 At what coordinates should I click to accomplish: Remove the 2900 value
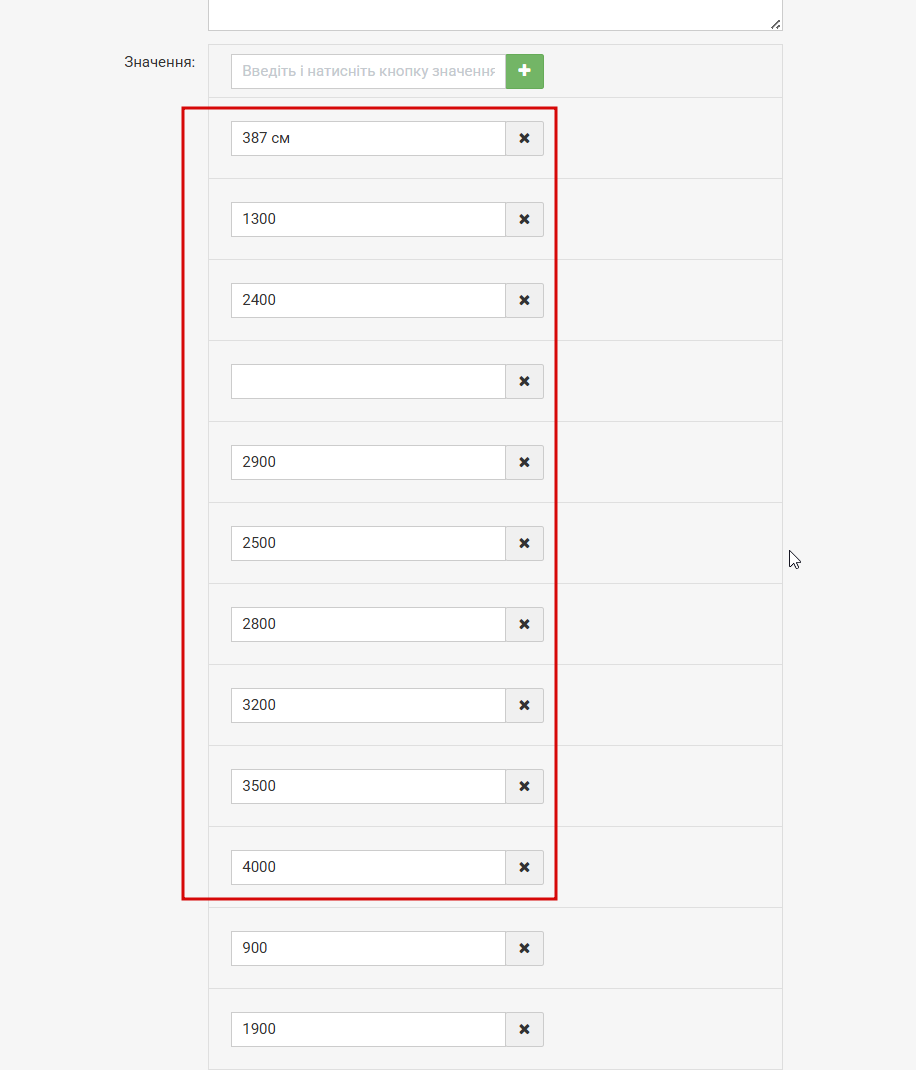coord(524,463)
